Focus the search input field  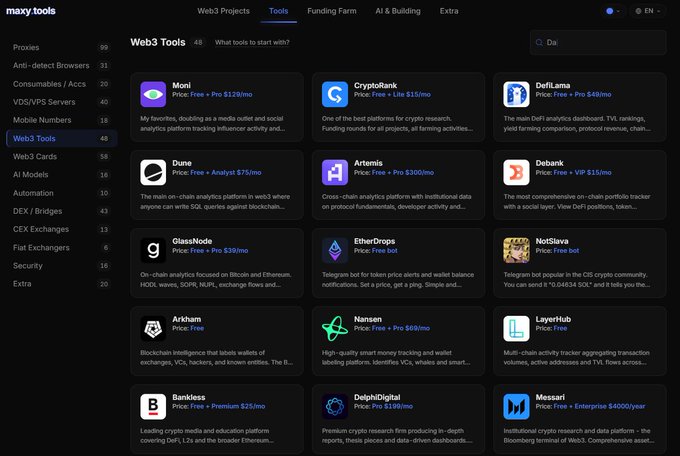click(598, 43)
